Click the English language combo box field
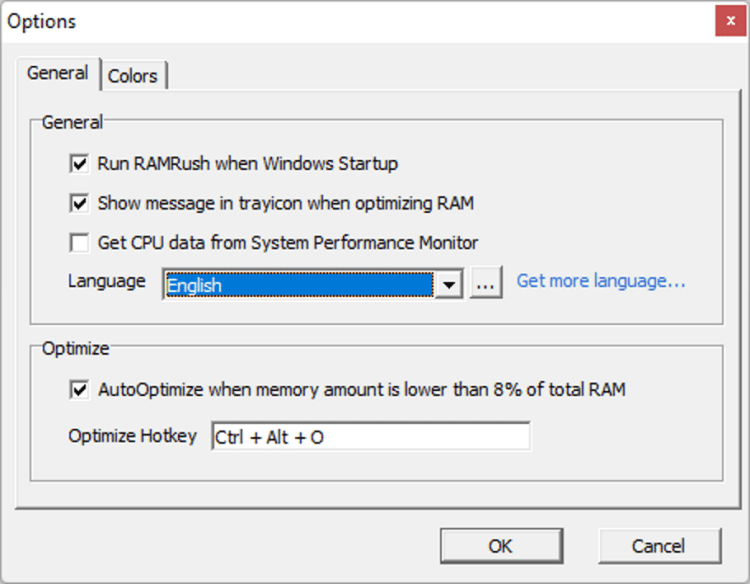Image resolution: width=750 pixels, height=584 pixels. (x=298, y=285)
